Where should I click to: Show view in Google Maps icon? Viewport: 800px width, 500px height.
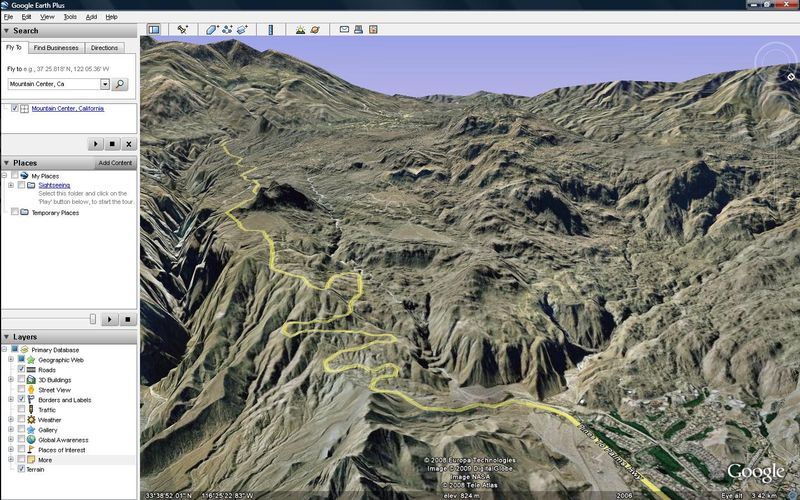click(x=373, y=30)
